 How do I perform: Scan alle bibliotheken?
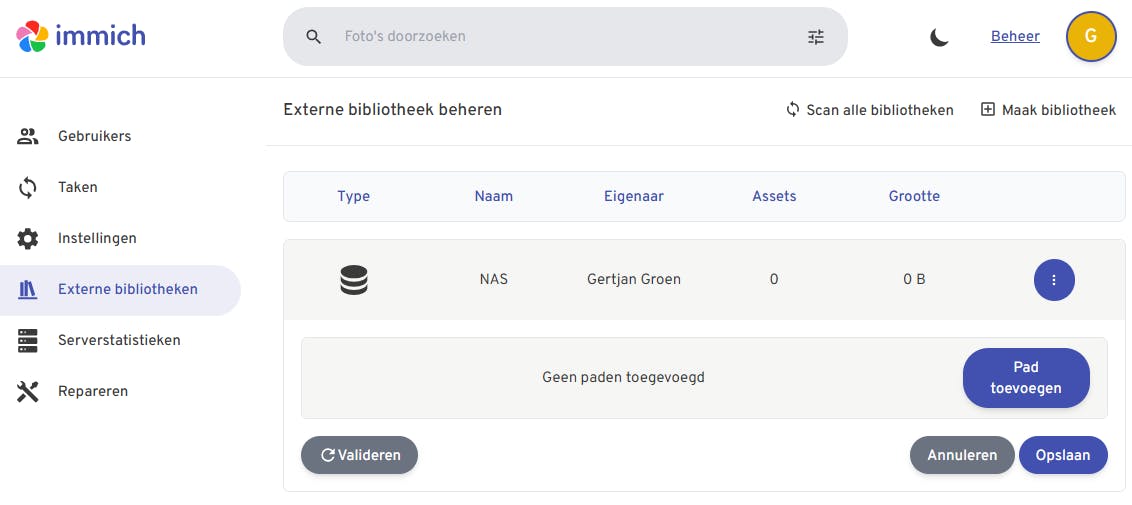pos(869,110)
